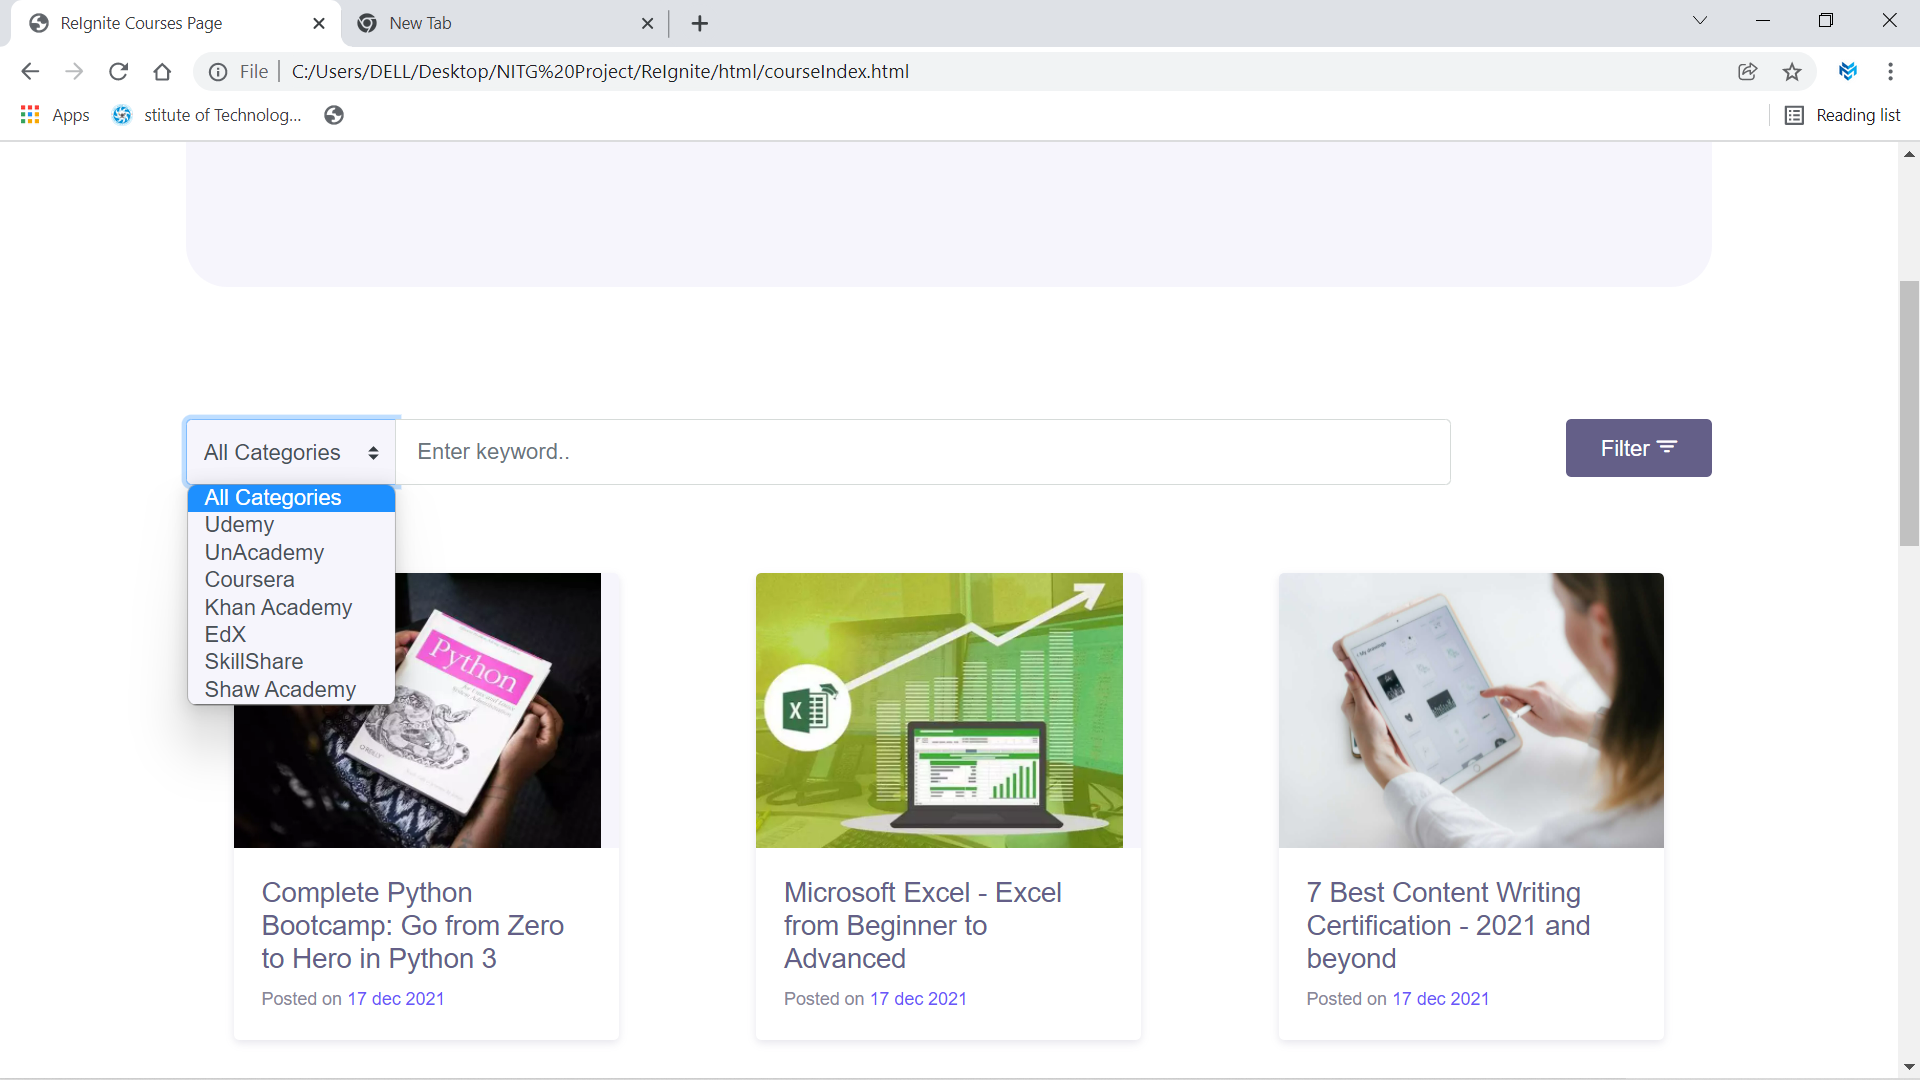Click the Excel course thumbnail image
Screen dimensions: 1920x1080
939,710
